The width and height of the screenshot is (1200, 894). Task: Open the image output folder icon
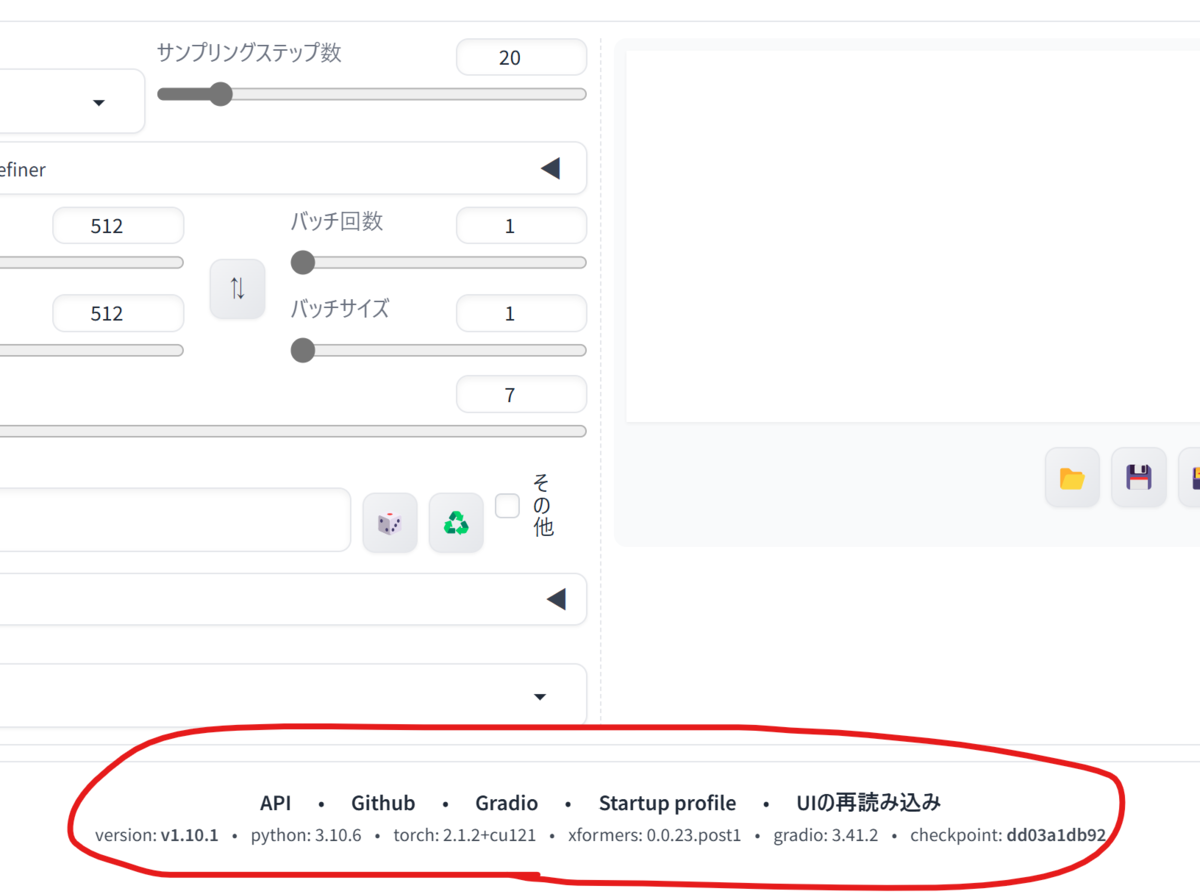(x=1071, y=477)
